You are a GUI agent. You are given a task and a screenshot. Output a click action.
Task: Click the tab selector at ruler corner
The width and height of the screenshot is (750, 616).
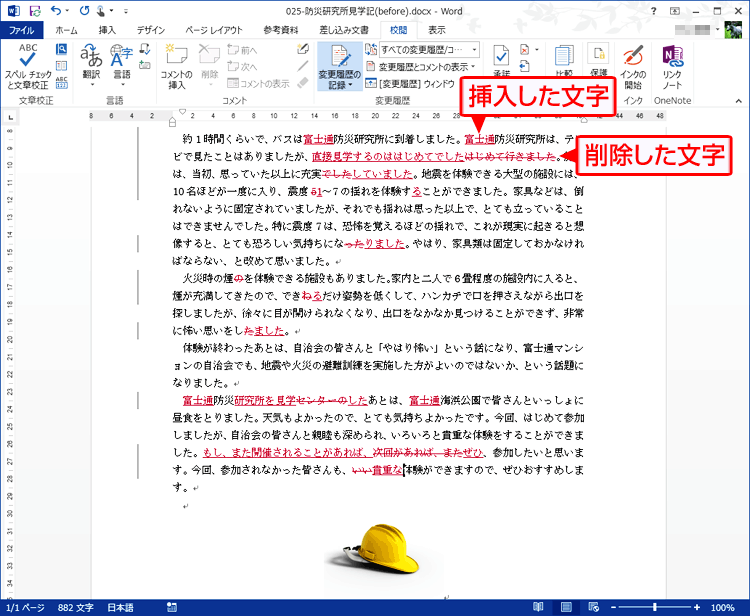(x=10, y=116)
